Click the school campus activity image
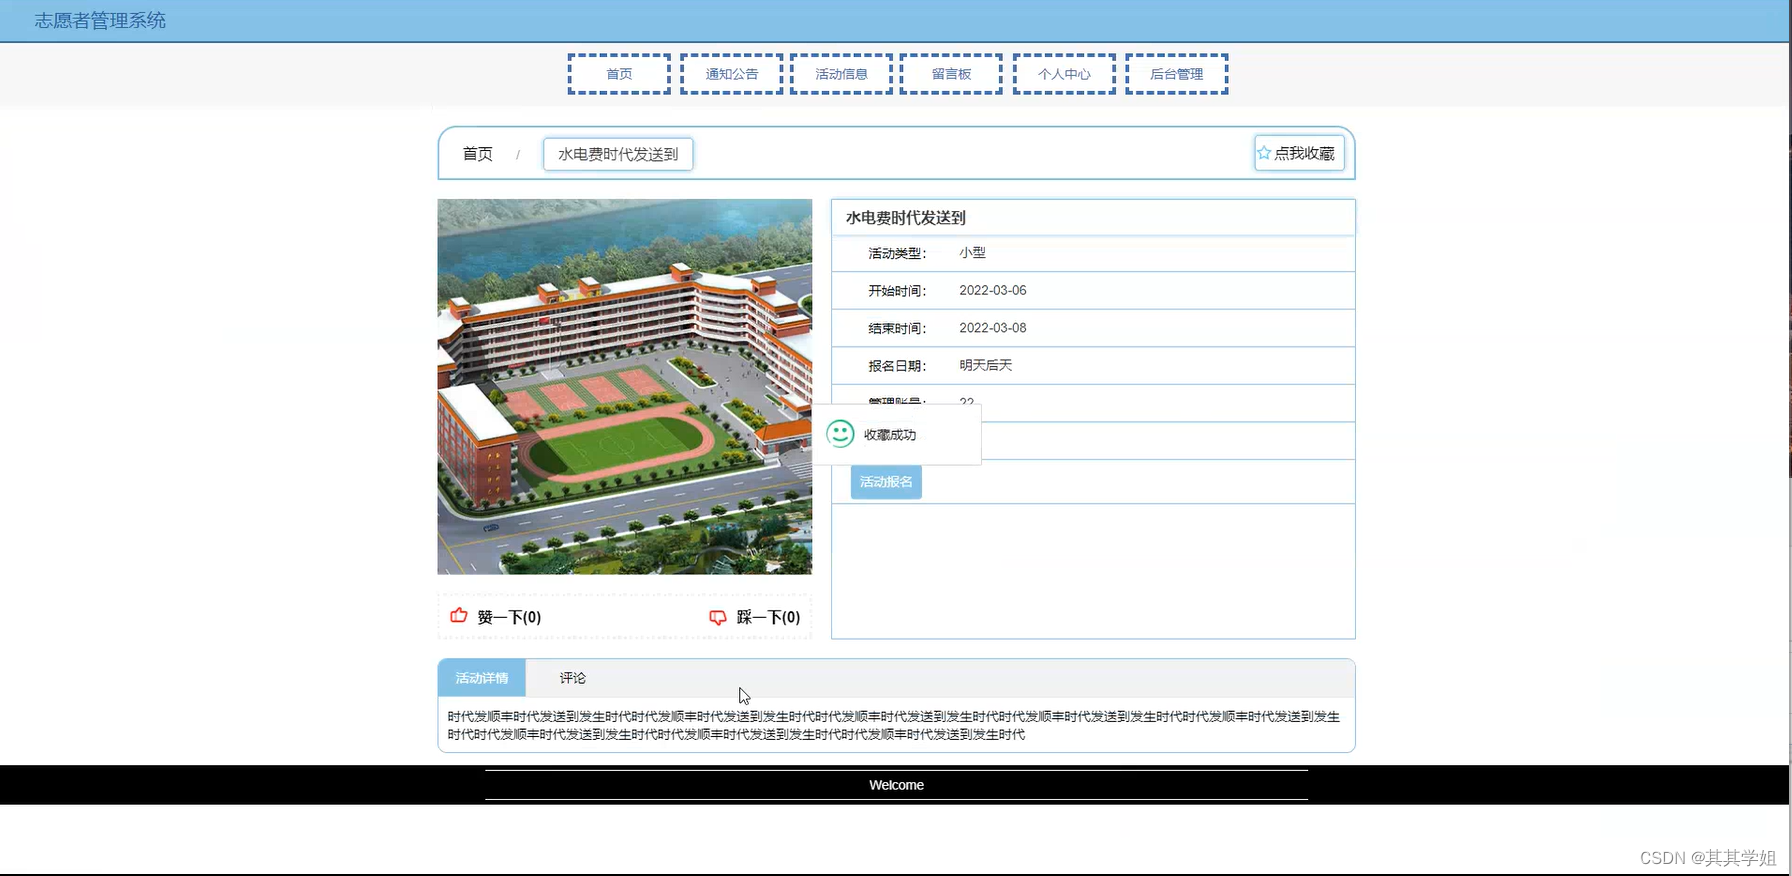This screenshot has height=876, width=1792. click(625, 386)
